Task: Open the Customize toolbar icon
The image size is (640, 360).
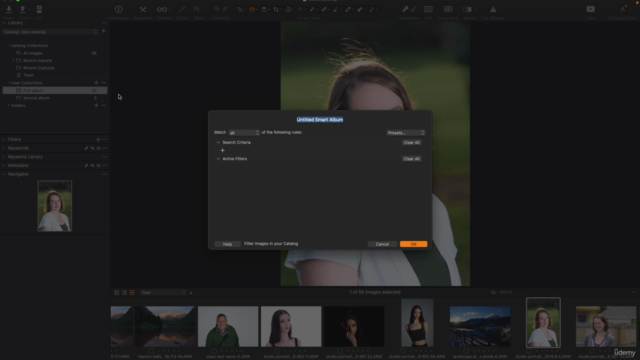Action: [143, 9]
